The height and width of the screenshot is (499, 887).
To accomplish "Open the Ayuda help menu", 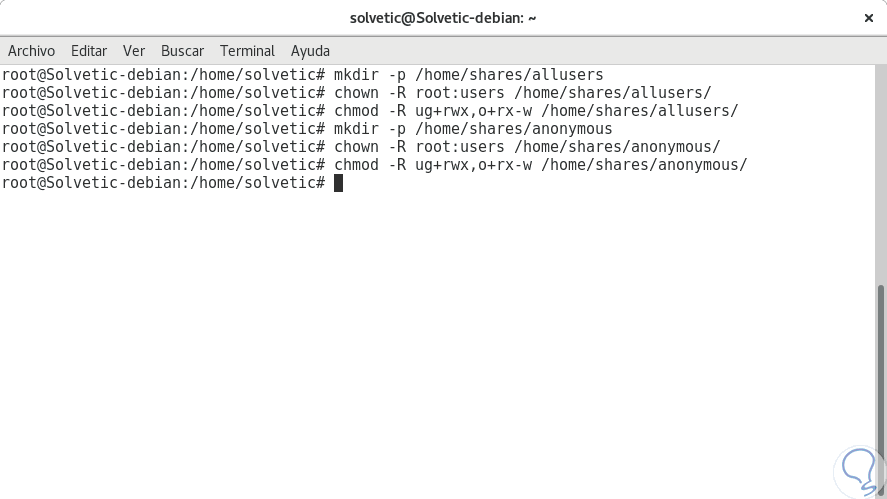I will (310, 50).
